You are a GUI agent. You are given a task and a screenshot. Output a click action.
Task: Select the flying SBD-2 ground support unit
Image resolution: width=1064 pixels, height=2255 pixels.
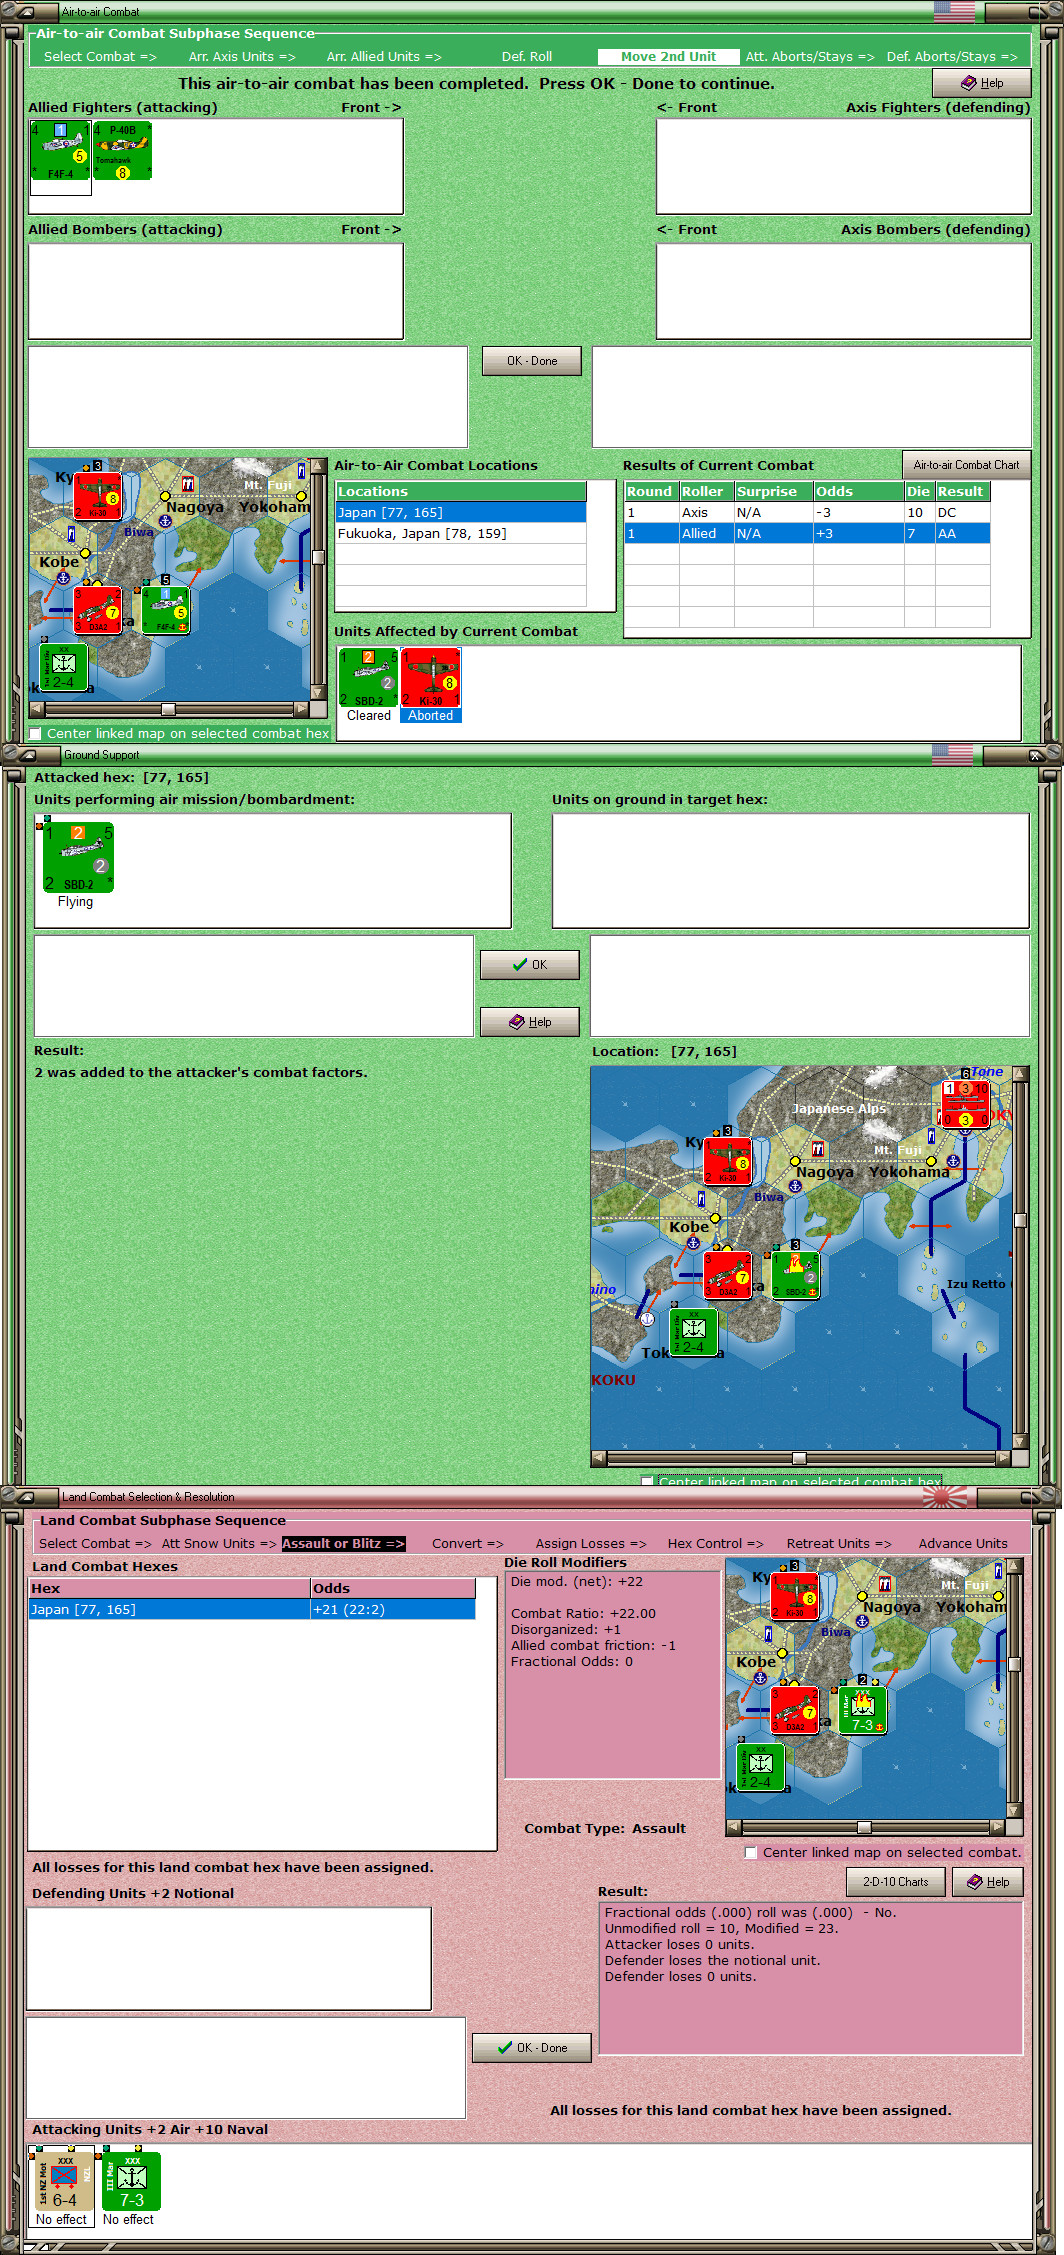[x=75, y=856]
